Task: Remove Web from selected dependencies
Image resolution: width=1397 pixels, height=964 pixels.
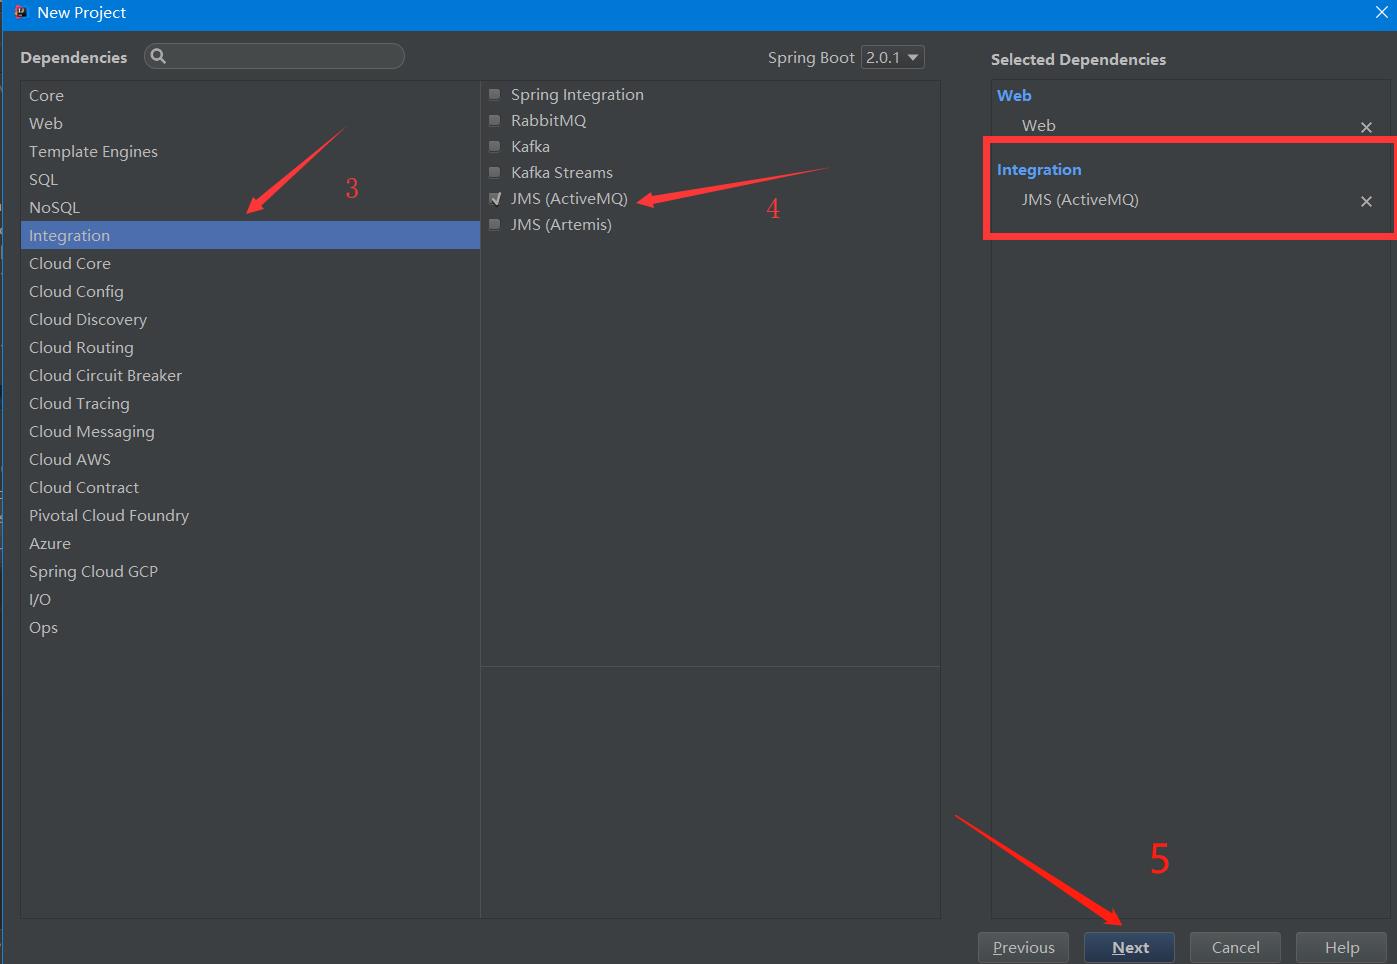Action: coord(1366,127)
